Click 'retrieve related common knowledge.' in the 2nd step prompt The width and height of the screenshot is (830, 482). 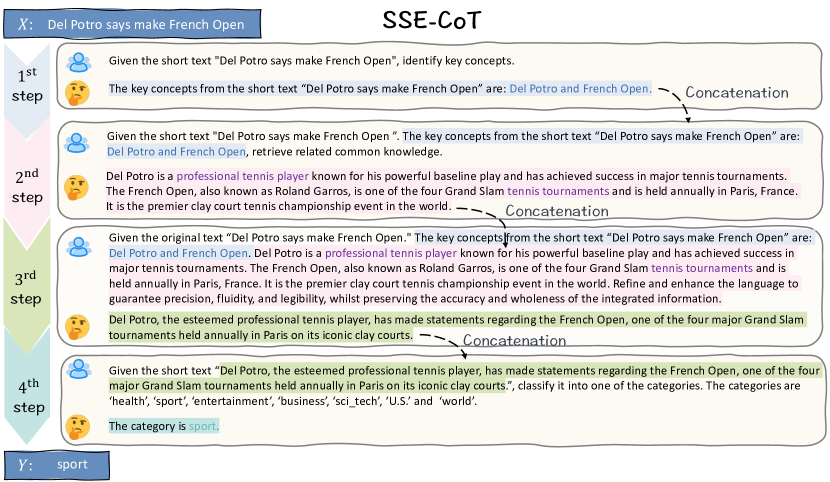tap(347, 152)
